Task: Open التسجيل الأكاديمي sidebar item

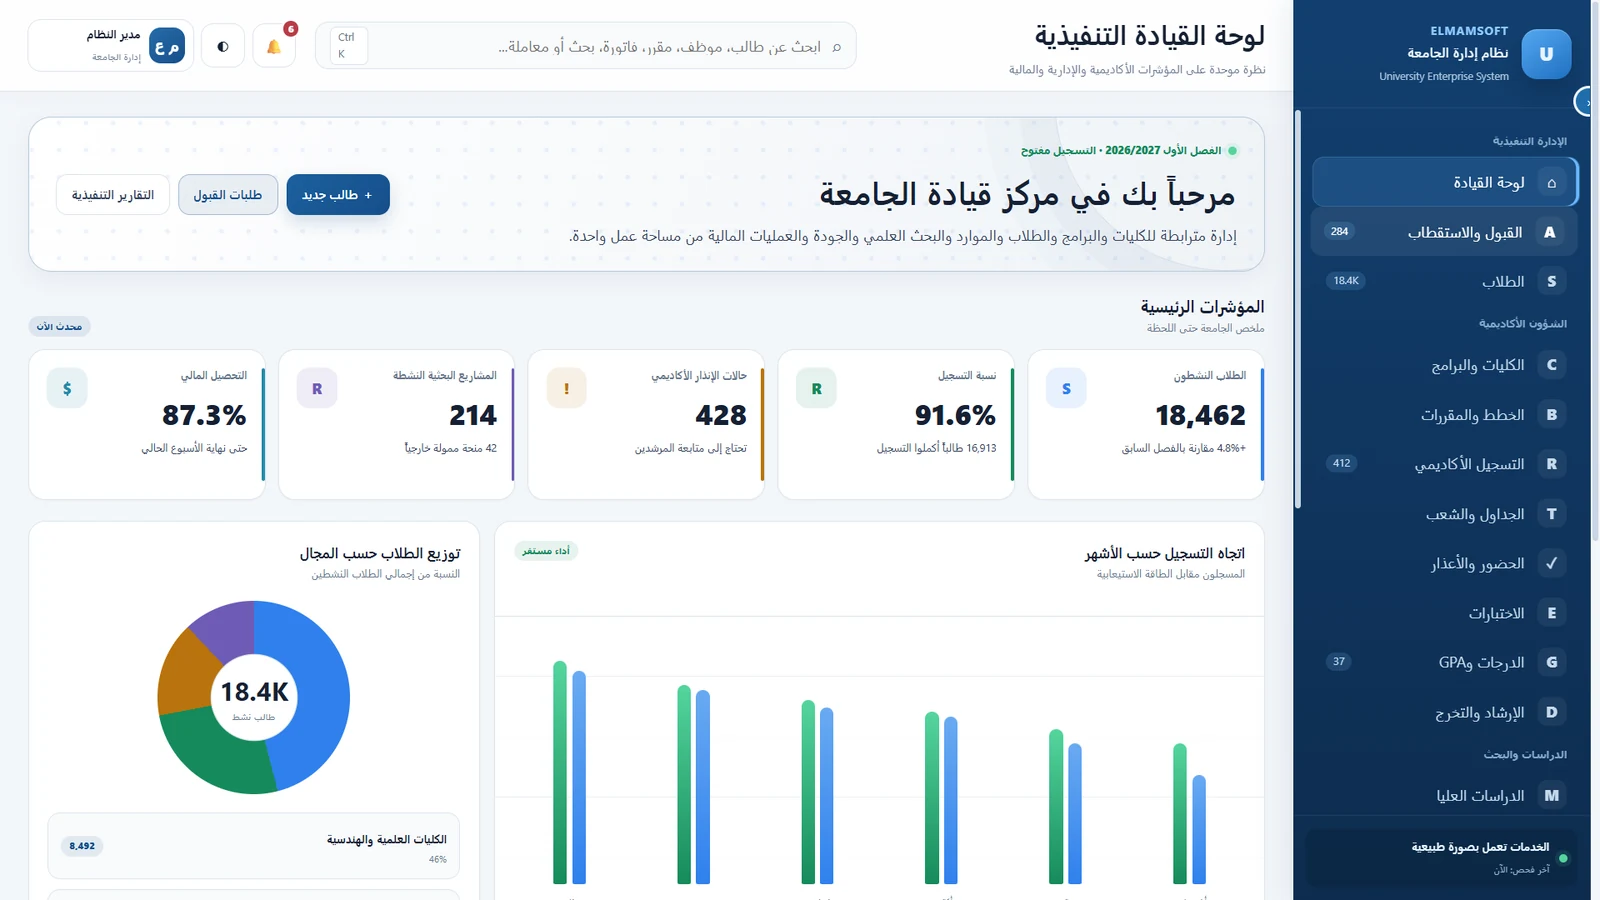Action: click(1444, 464)
